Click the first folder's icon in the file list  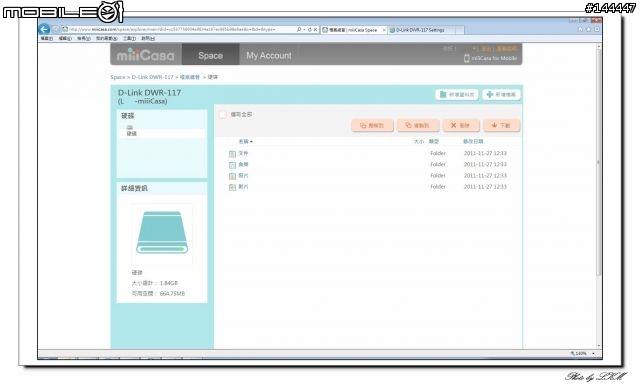(232, 154)
